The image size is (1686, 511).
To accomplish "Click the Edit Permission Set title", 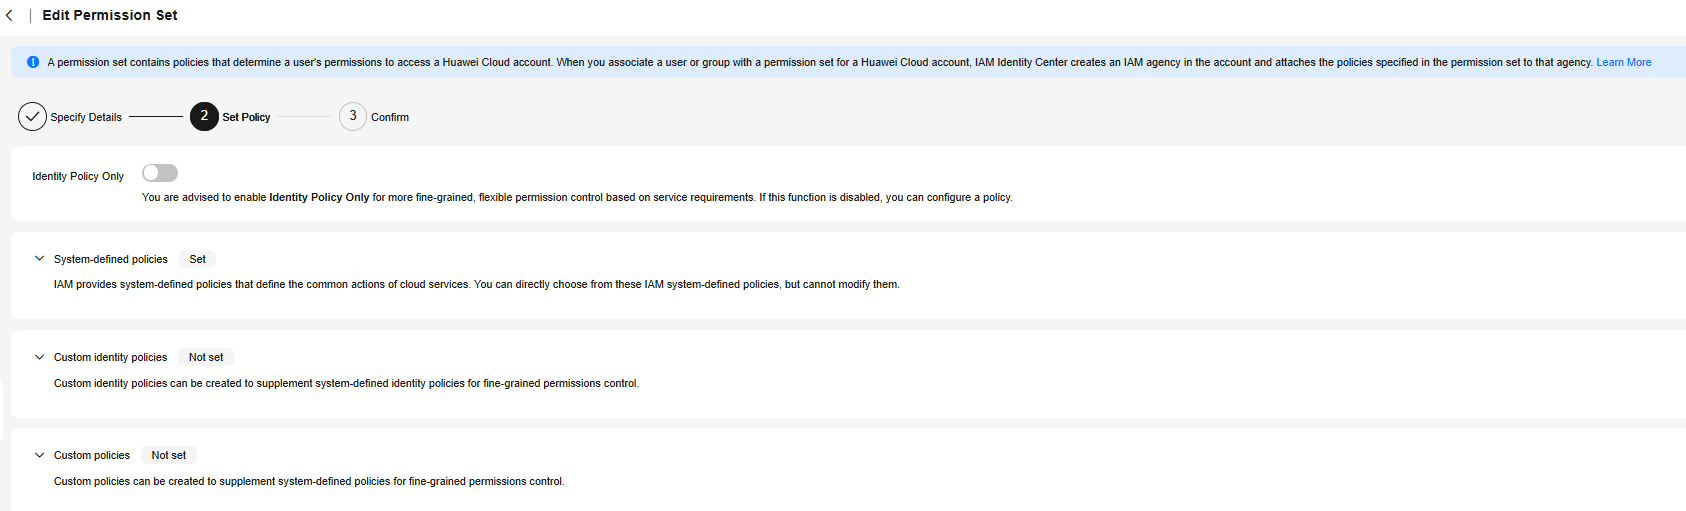I will point(110,15).
